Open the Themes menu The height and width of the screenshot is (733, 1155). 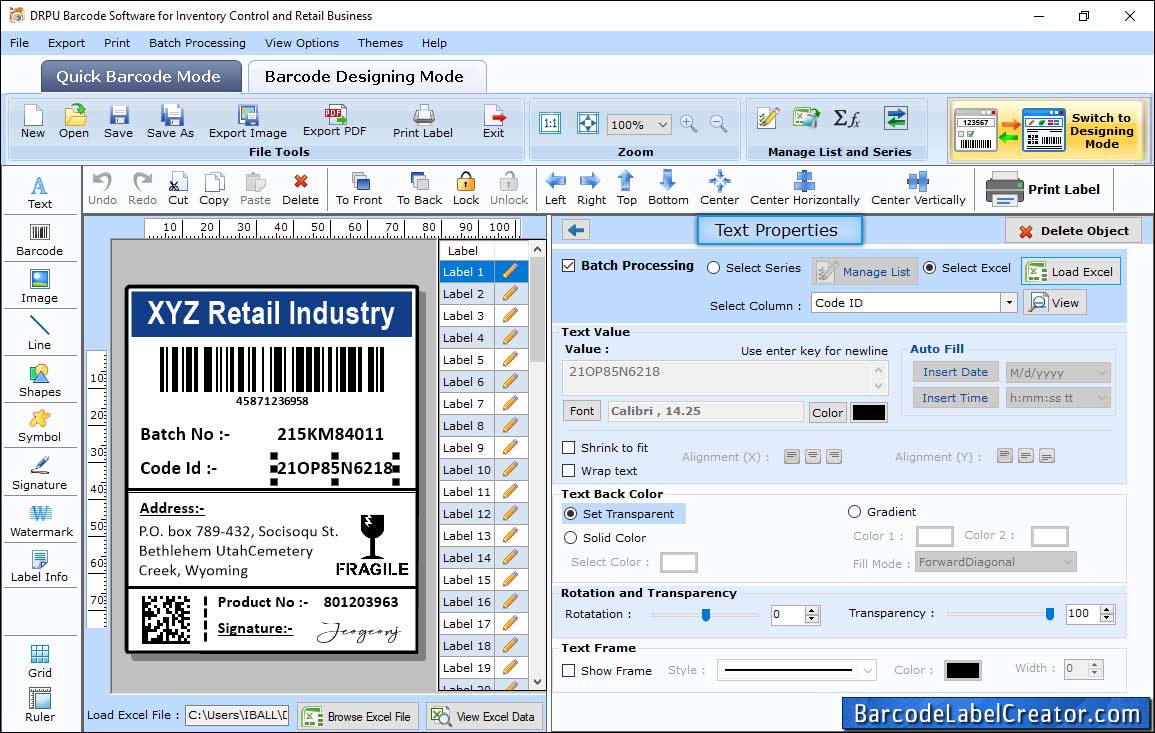pos(380,43)
